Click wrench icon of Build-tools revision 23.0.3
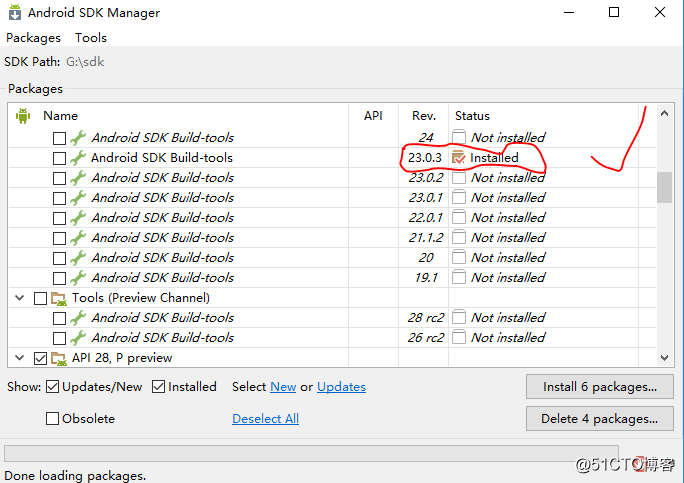684x483 pixels. coord(78,158)
